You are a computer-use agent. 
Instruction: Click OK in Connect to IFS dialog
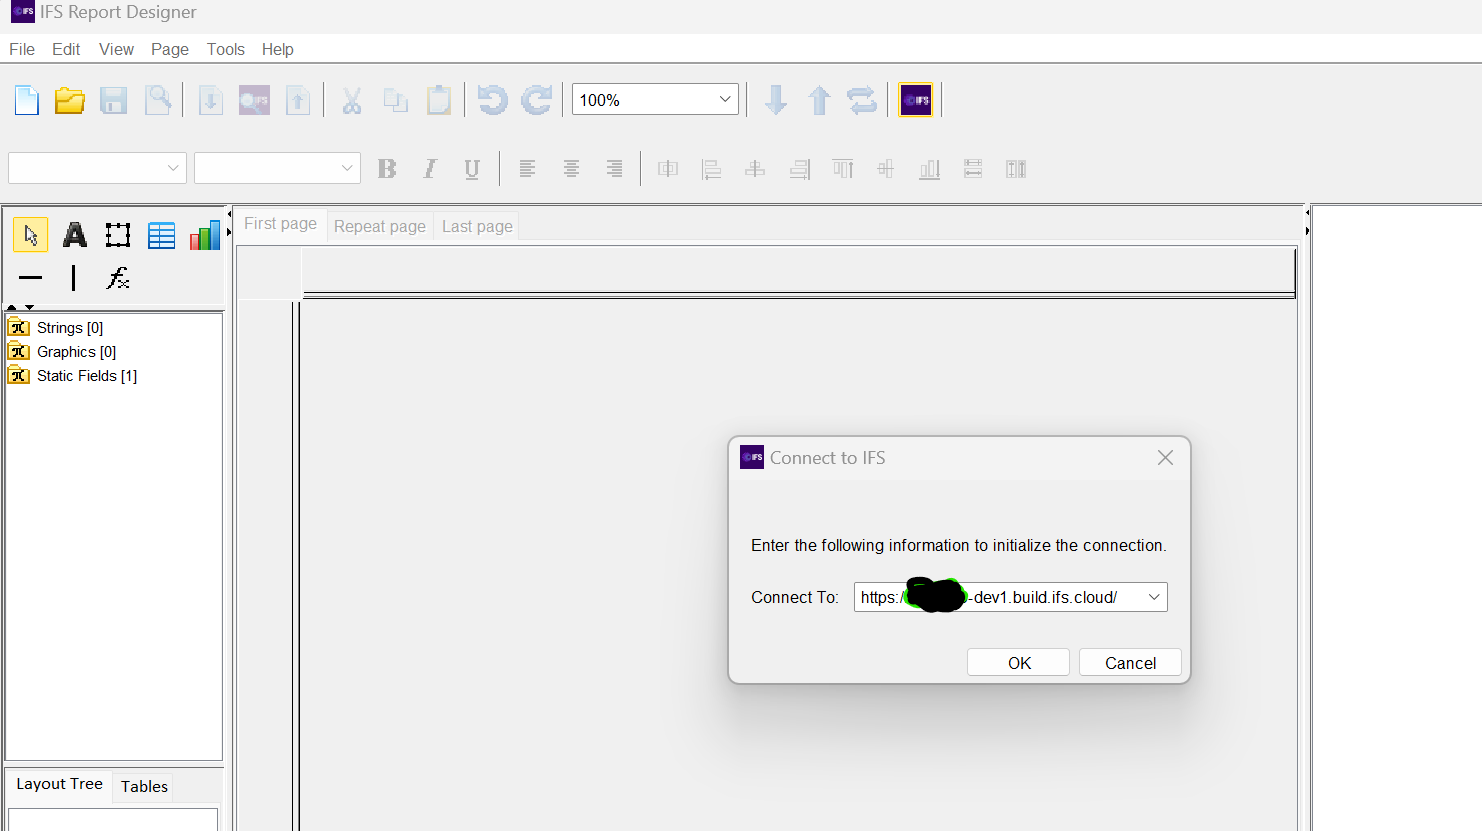click(1019, 663)
